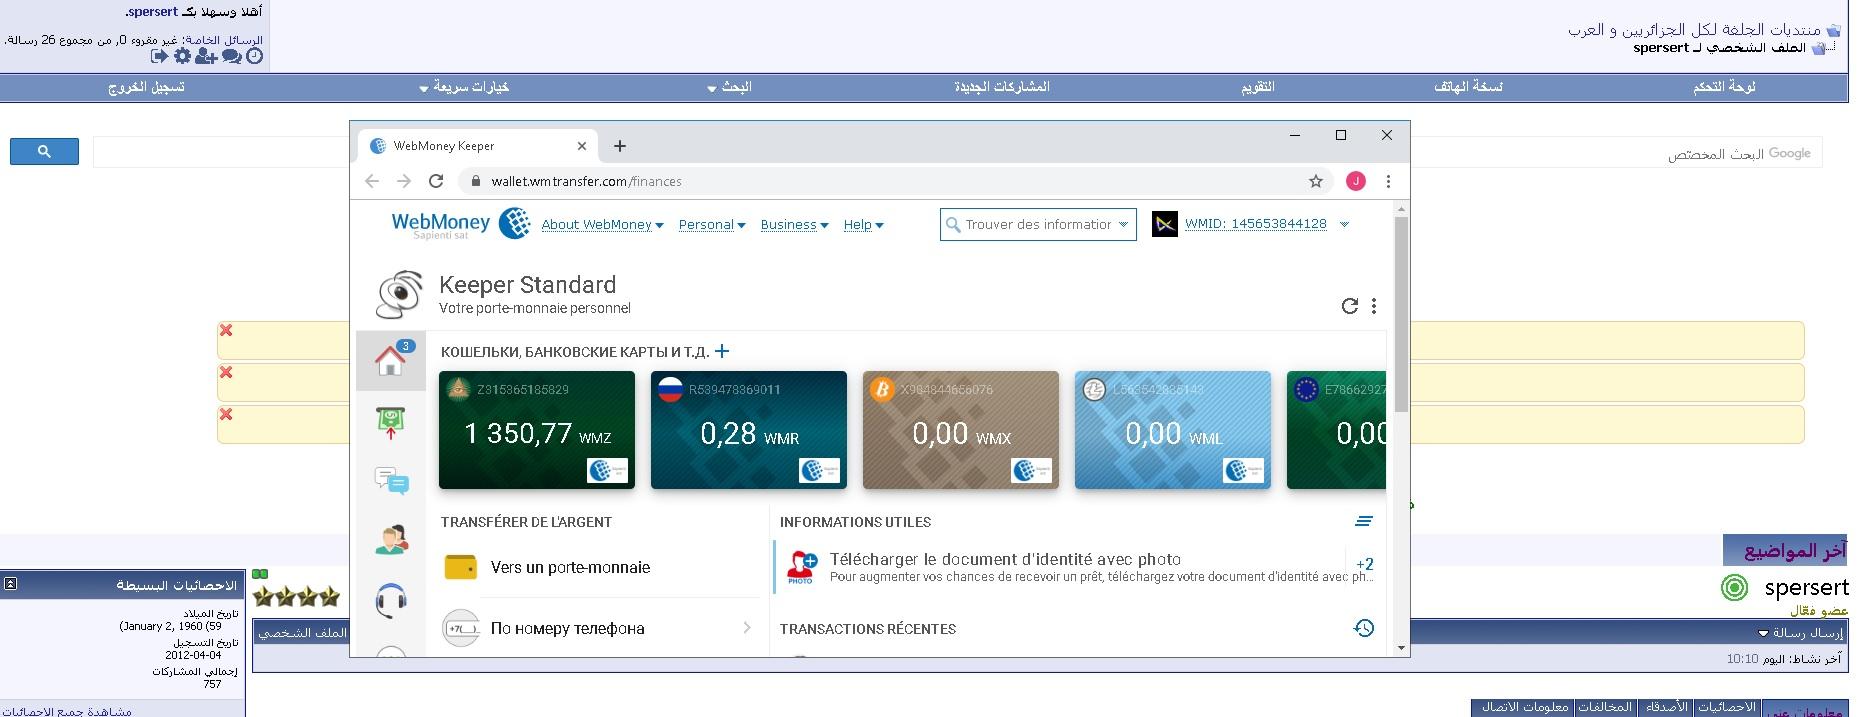Add a new wallet with the plus icon

click(x=722, y=351)
